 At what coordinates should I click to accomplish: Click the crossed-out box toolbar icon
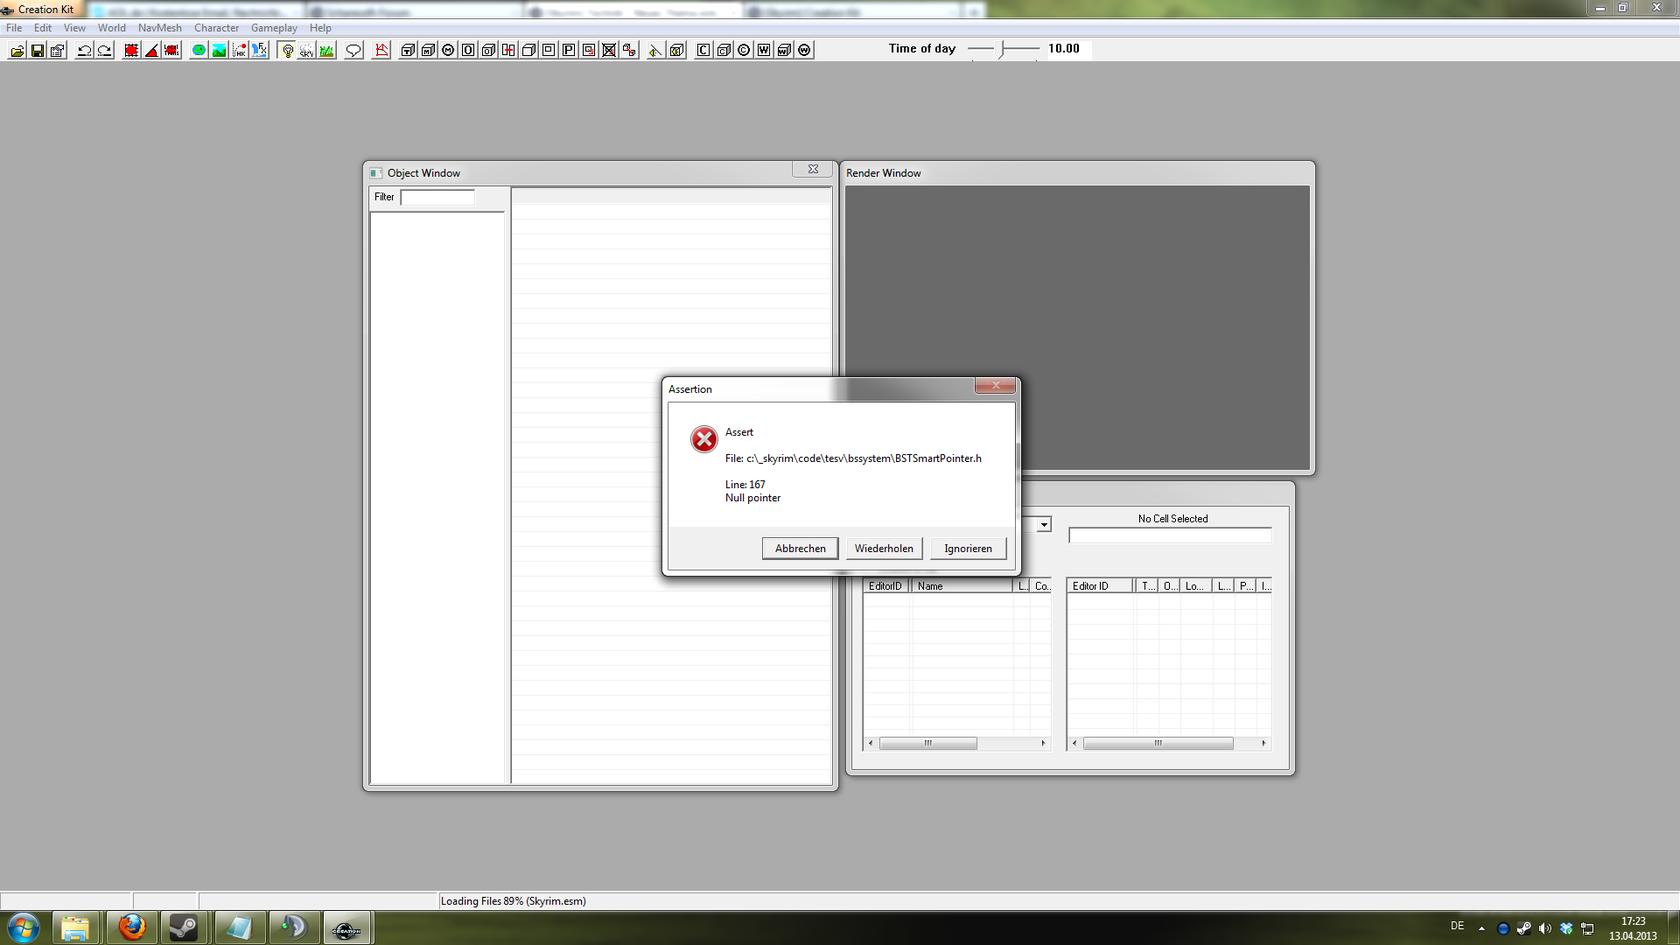[609, 50]
